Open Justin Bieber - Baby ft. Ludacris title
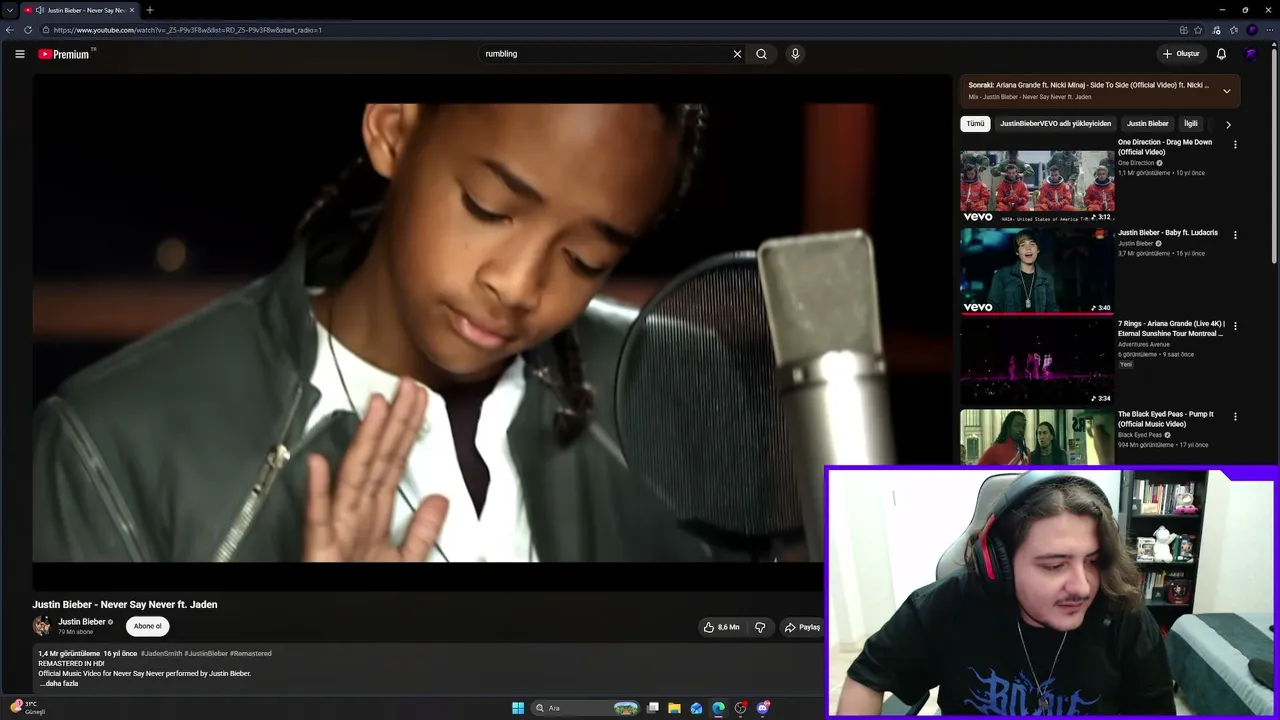Image resolution: width=1280 pixels, height=720 pixels. pos(1168,233)
